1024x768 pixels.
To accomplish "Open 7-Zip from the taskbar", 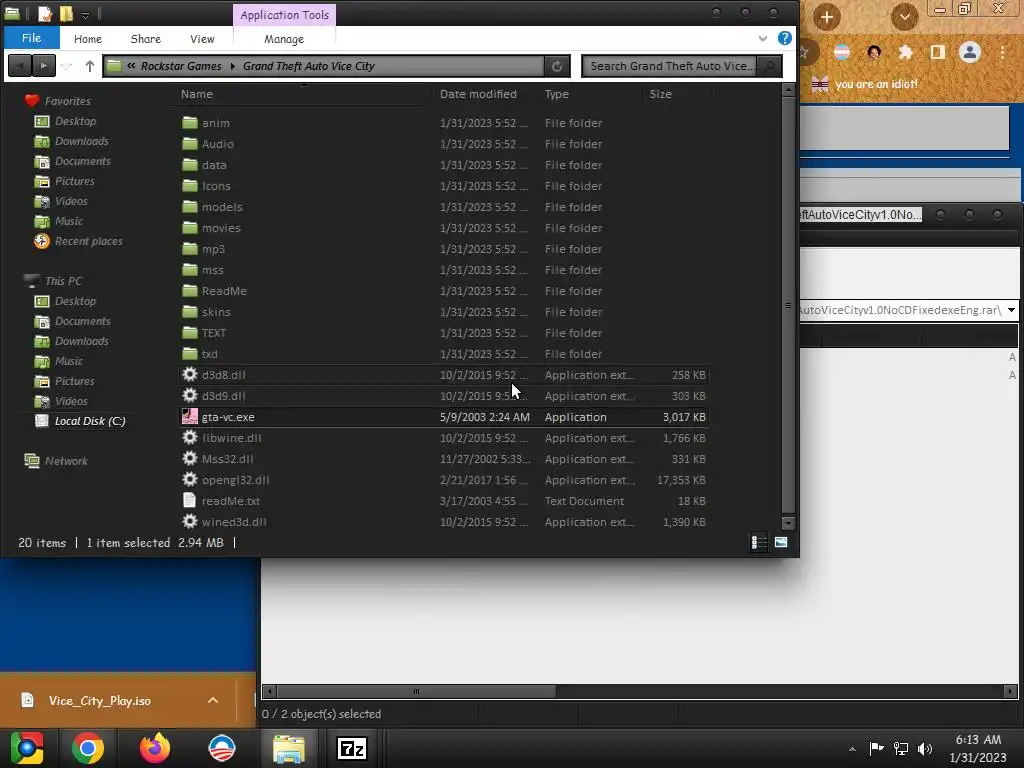I will 352,748.
